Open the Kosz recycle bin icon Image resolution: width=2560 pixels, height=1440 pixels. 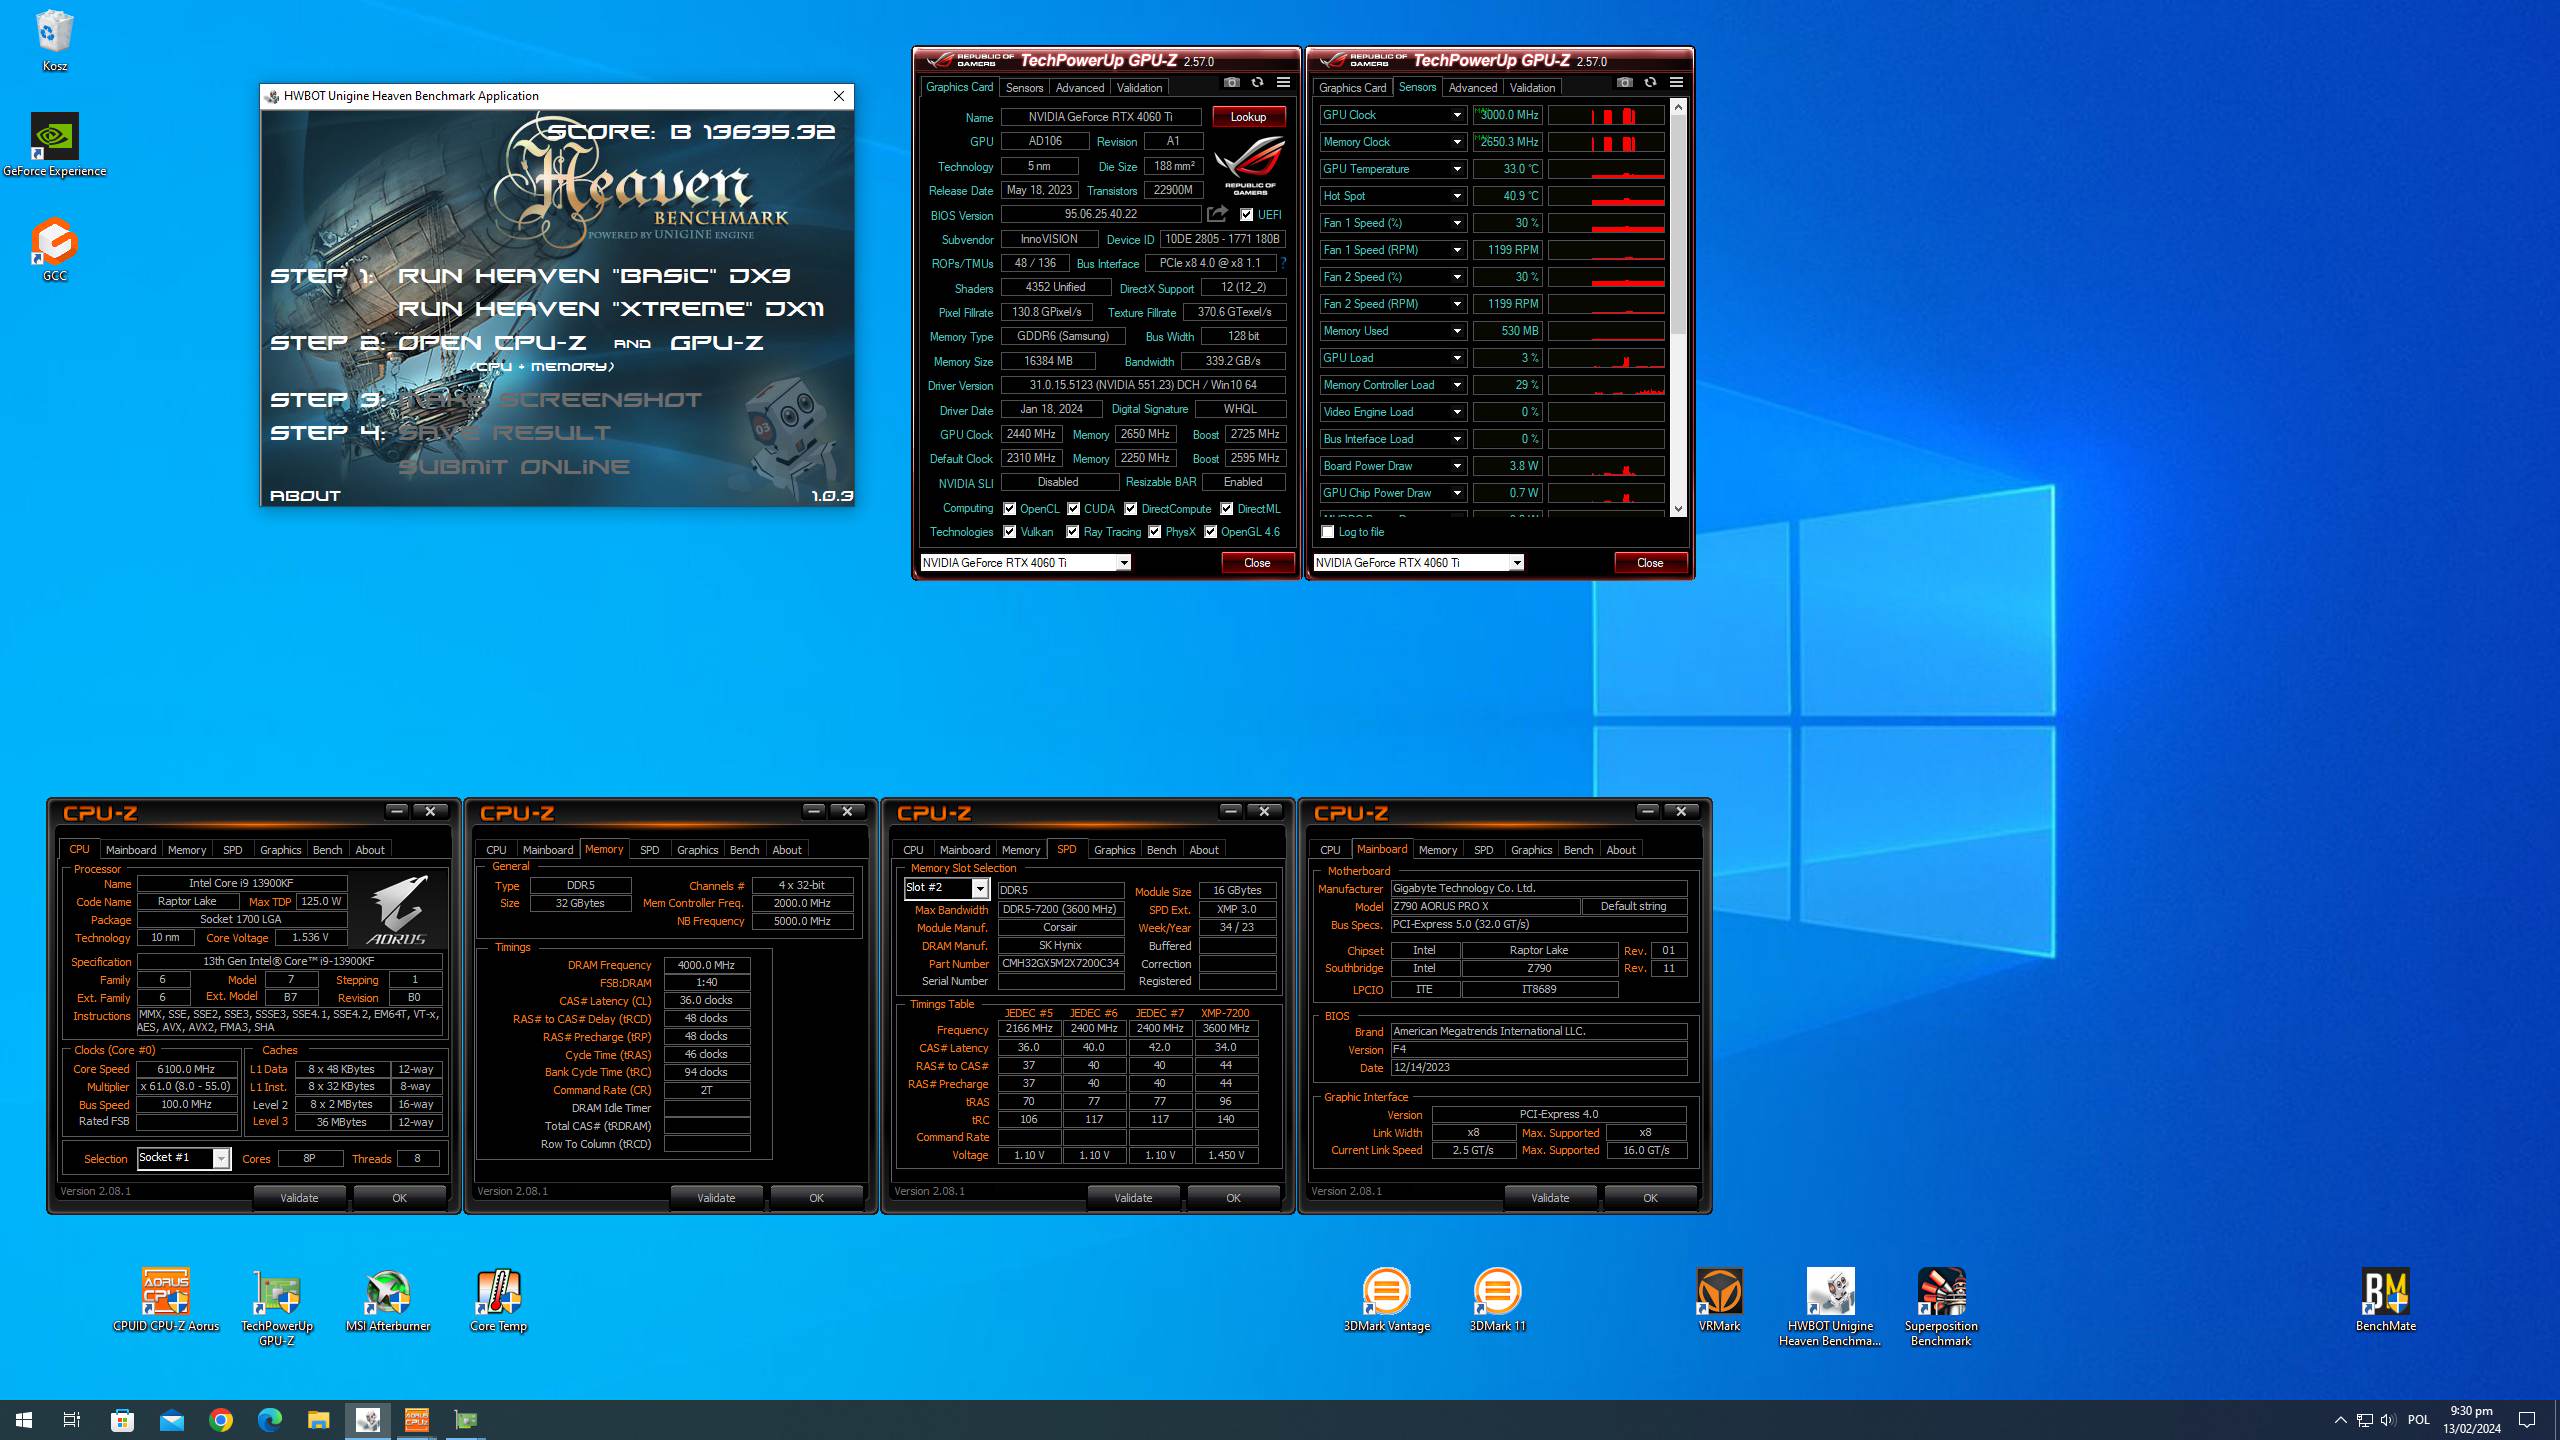click(x=54, y=40)
